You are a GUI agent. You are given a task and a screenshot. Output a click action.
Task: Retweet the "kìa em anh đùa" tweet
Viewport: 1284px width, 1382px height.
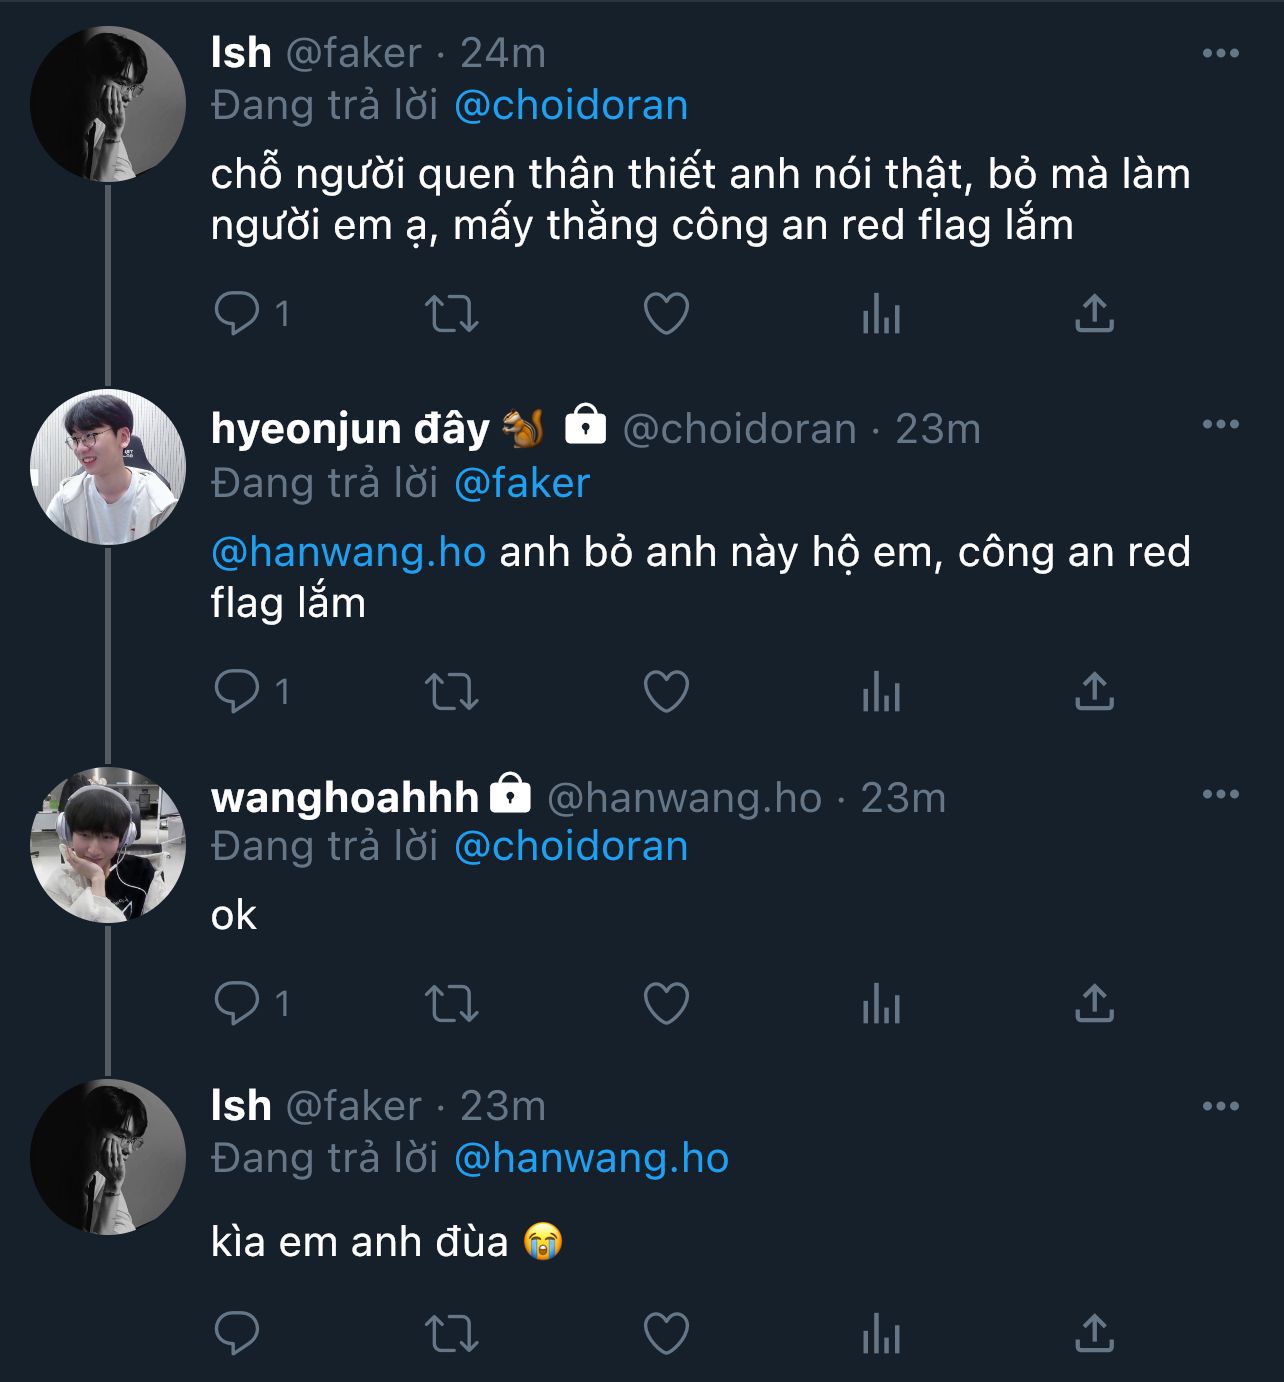452,1333
